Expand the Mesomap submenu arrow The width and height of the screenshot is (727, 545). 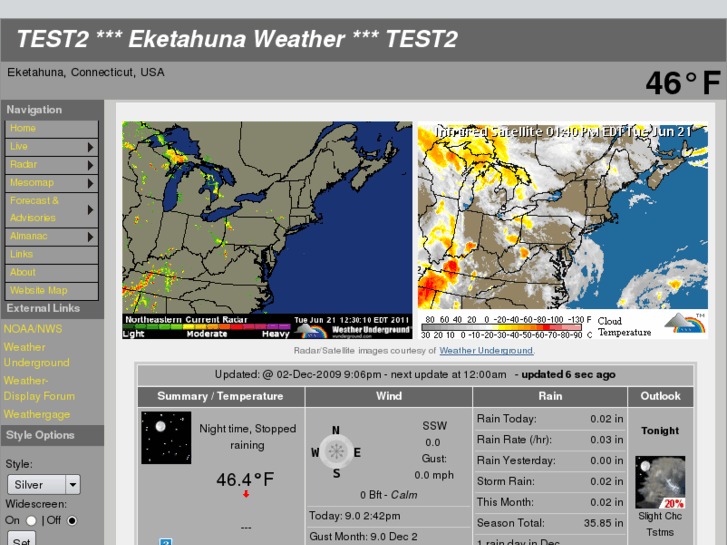click(90, 184)
